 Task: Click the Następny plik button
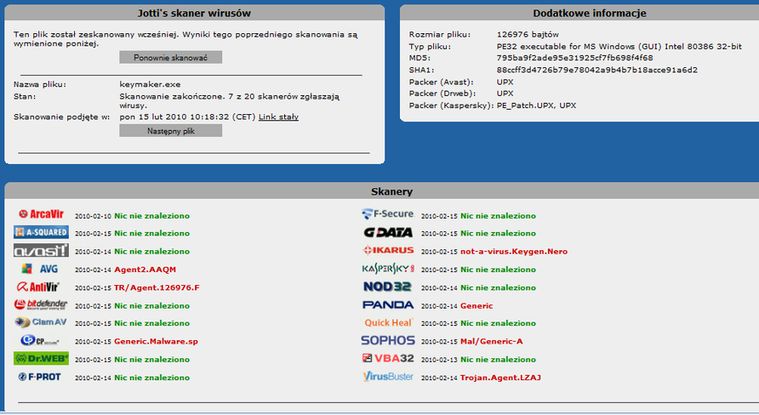pos(171,131)
